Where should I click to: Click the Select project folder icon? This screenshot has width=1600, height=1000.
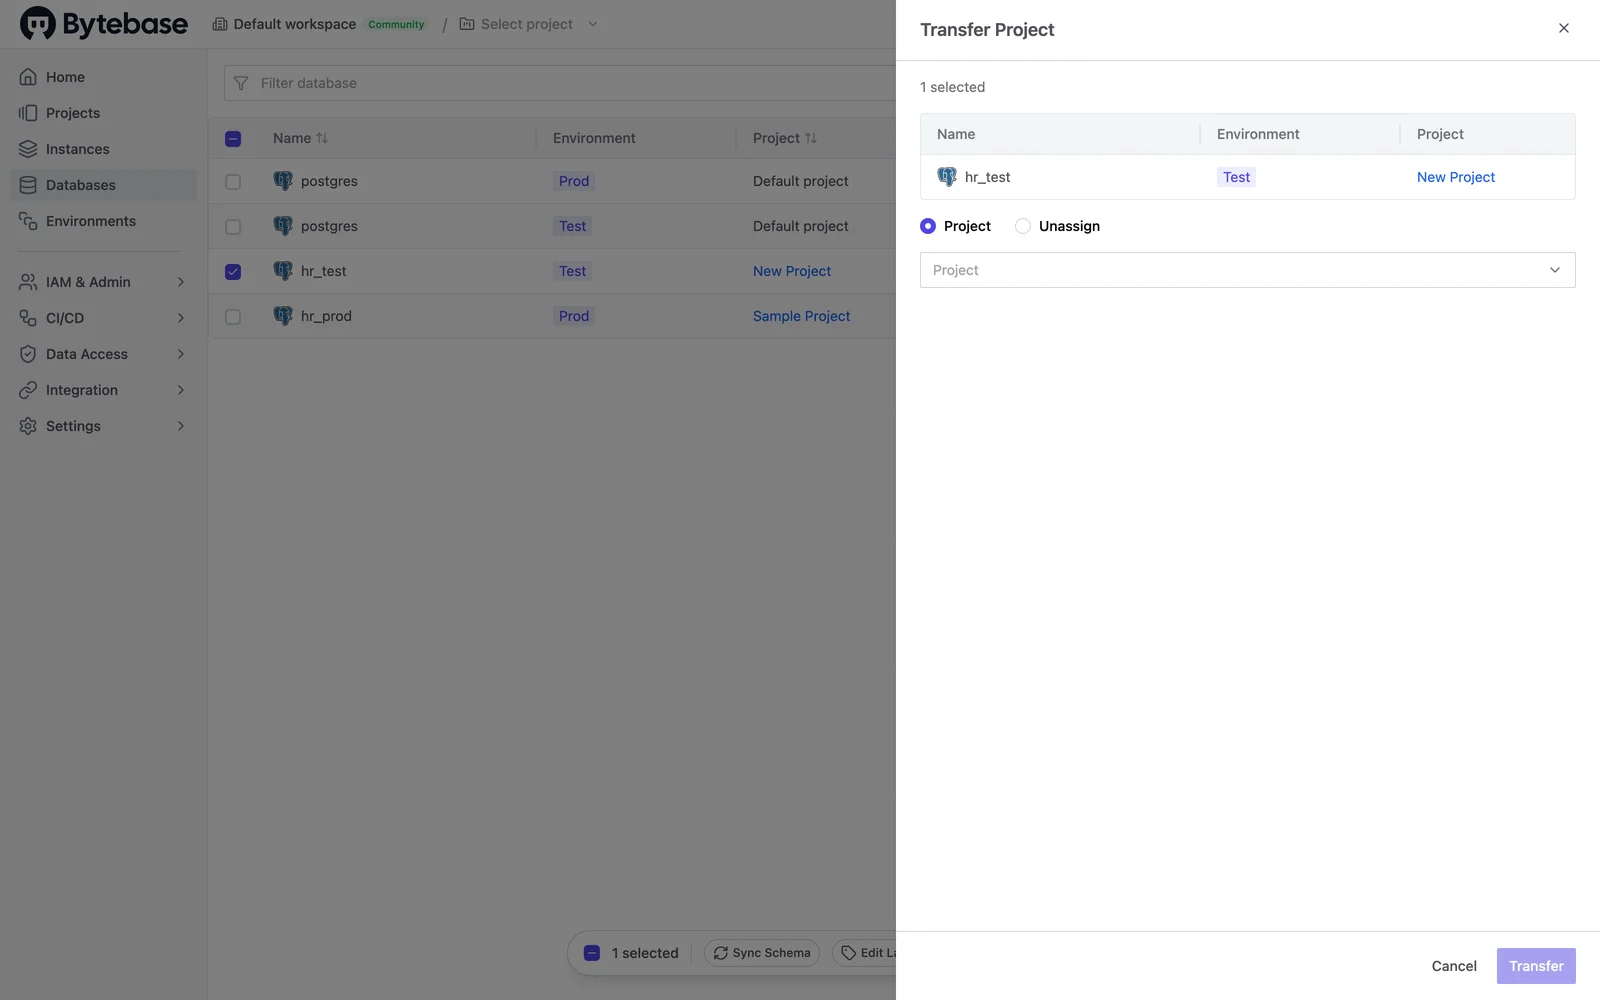pos(467,24)
